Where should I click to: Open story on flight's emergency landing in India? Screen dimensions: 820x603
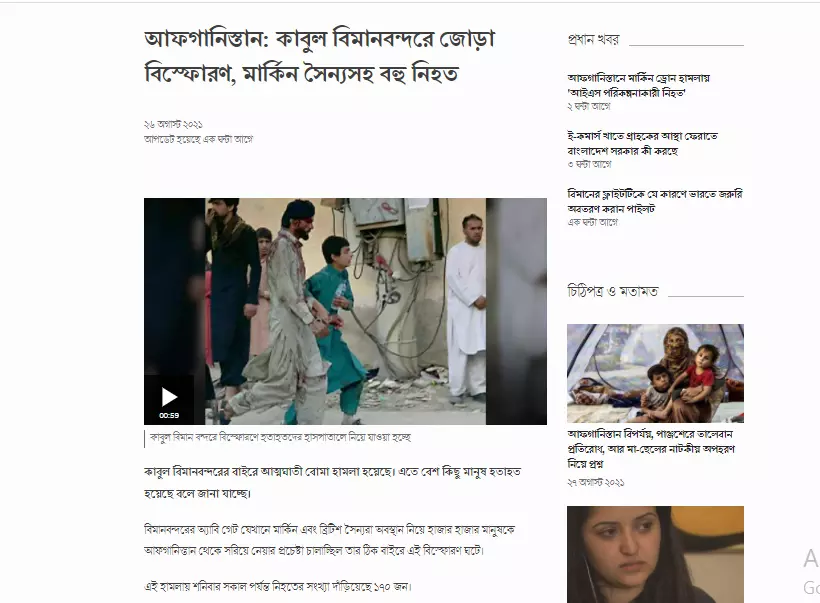pos(655,201)
